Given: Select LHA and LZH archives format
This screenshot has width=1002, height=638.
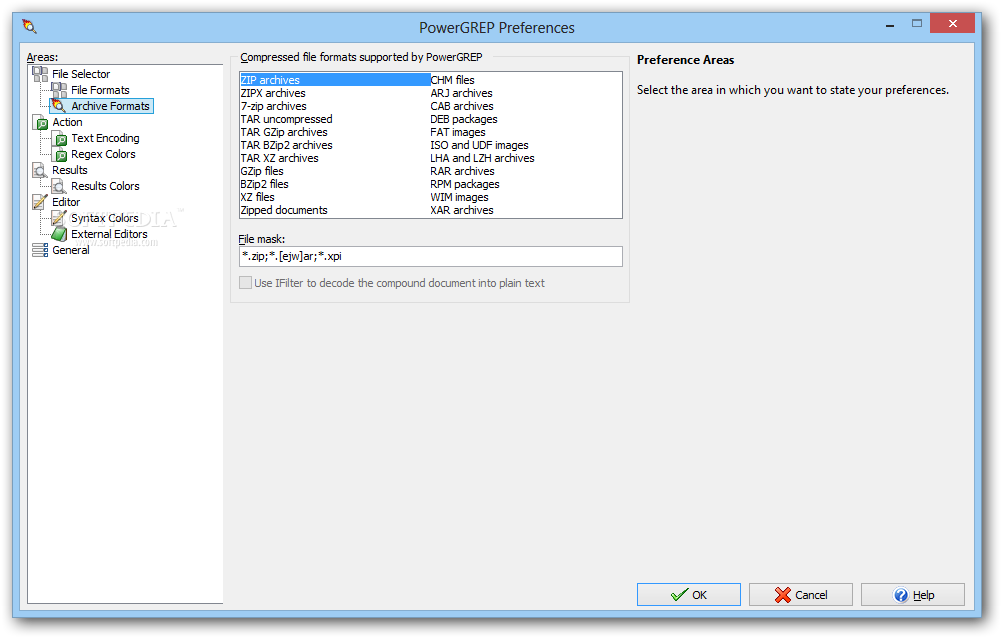Looking at the screenshot, I should pos(482,158).
